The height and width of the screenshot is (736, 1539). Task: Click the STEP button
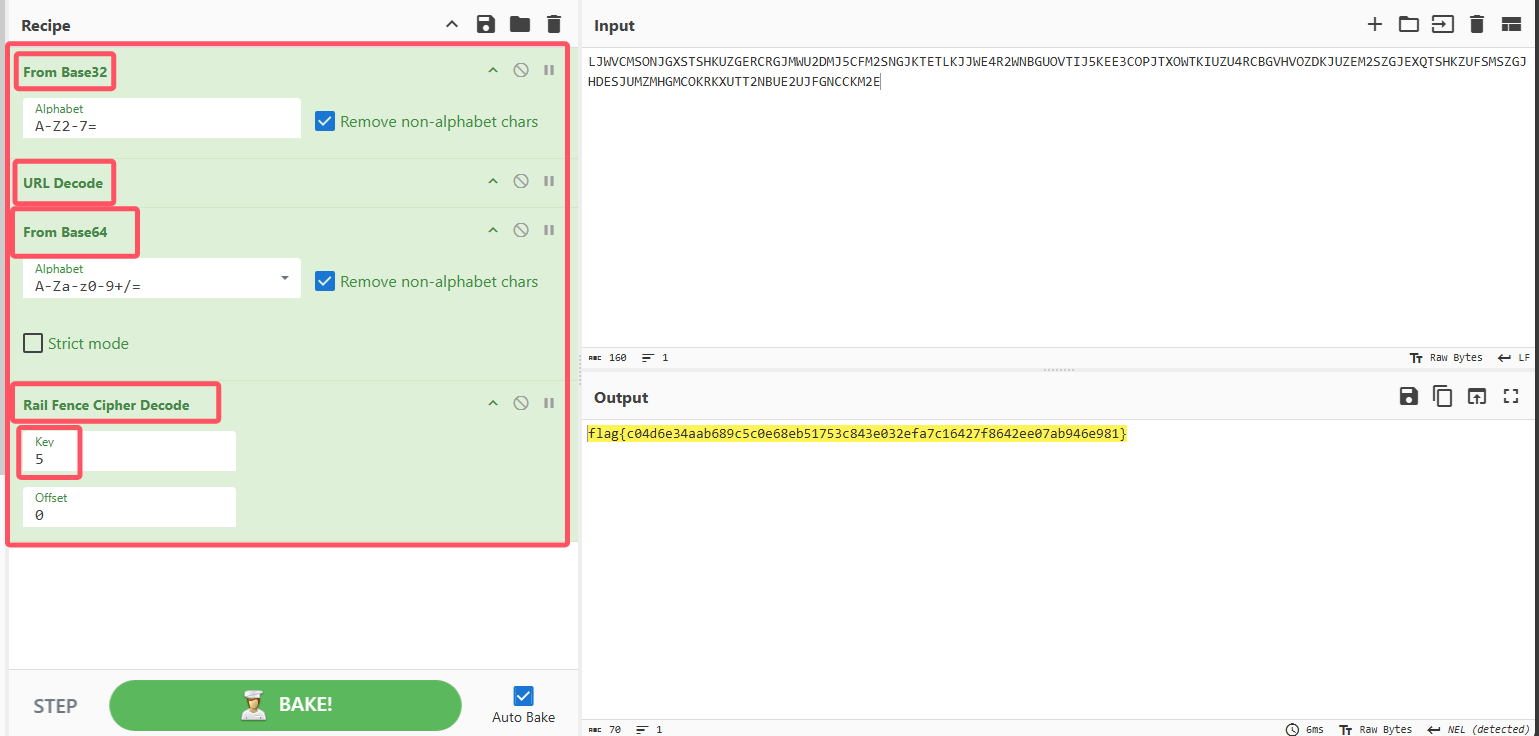[55, 706]
